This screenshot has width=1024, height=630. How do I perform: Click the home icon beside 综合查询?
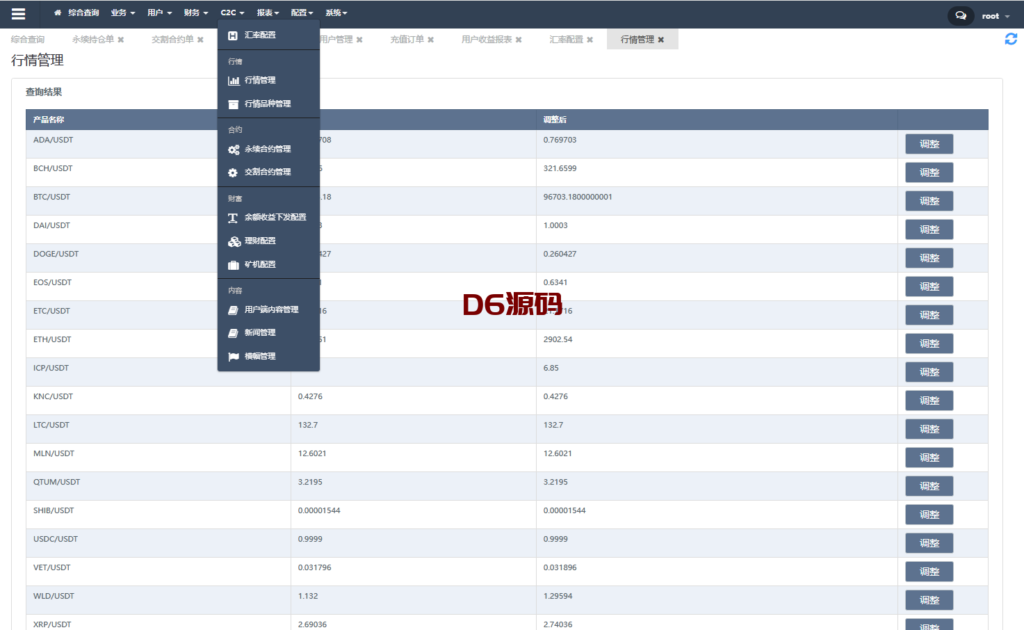(57, 13)
